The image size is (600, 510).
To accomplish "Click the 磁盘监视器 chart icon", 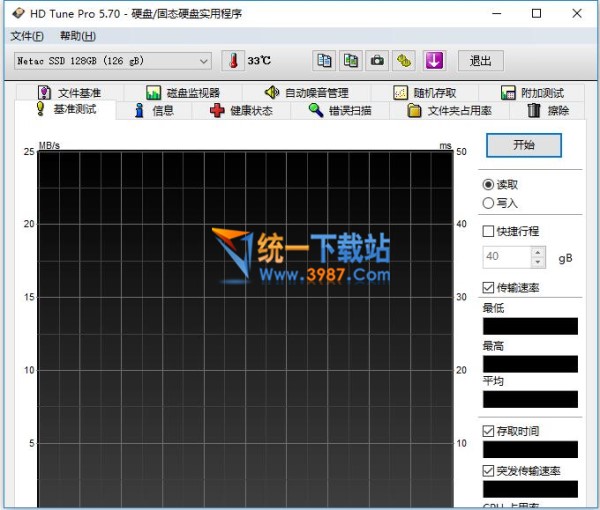I will pyautogui.click(x=153, y=93).
